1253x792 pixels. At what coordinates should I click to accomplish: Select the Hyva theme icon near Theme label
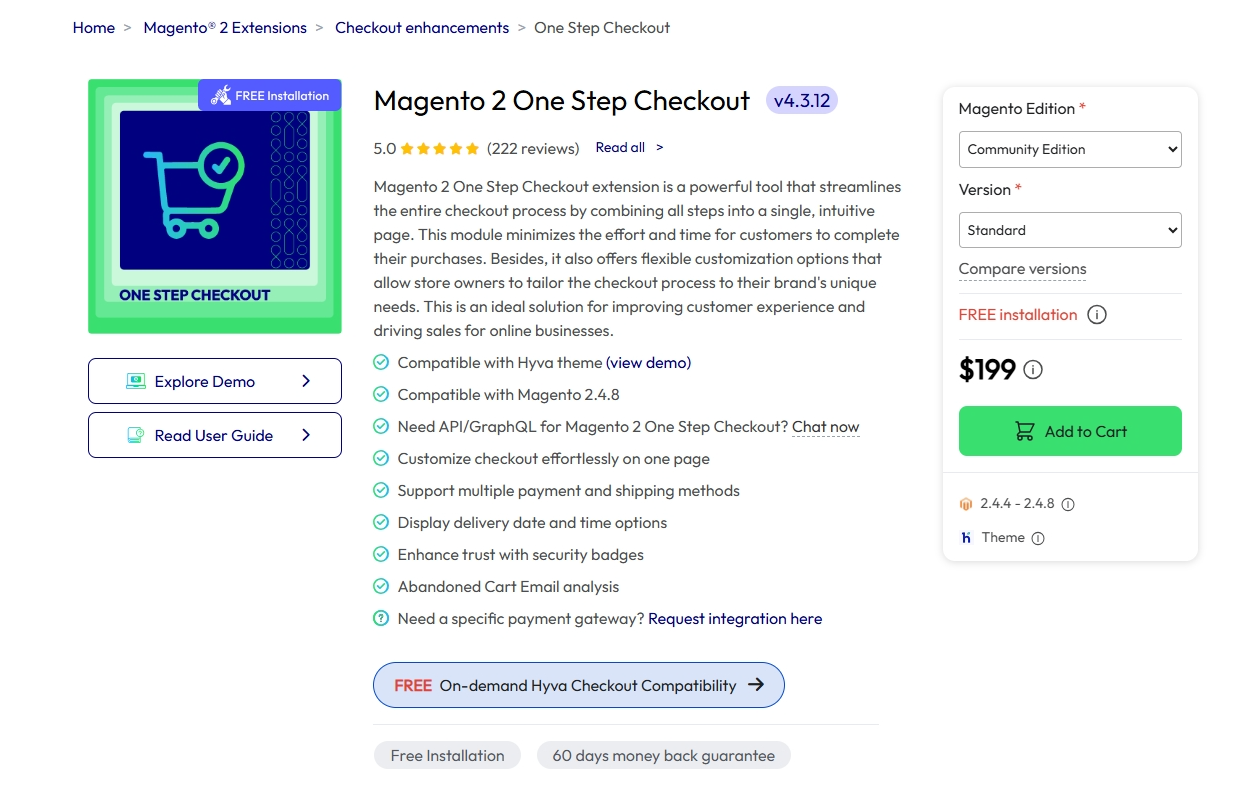(965, 537)
